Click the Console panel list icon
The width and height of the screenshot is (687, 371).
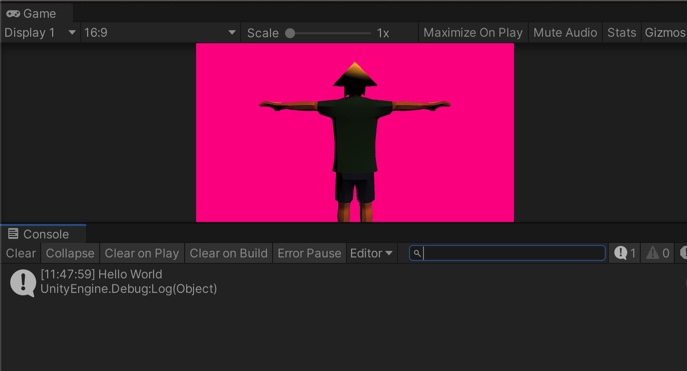point(13,234)
